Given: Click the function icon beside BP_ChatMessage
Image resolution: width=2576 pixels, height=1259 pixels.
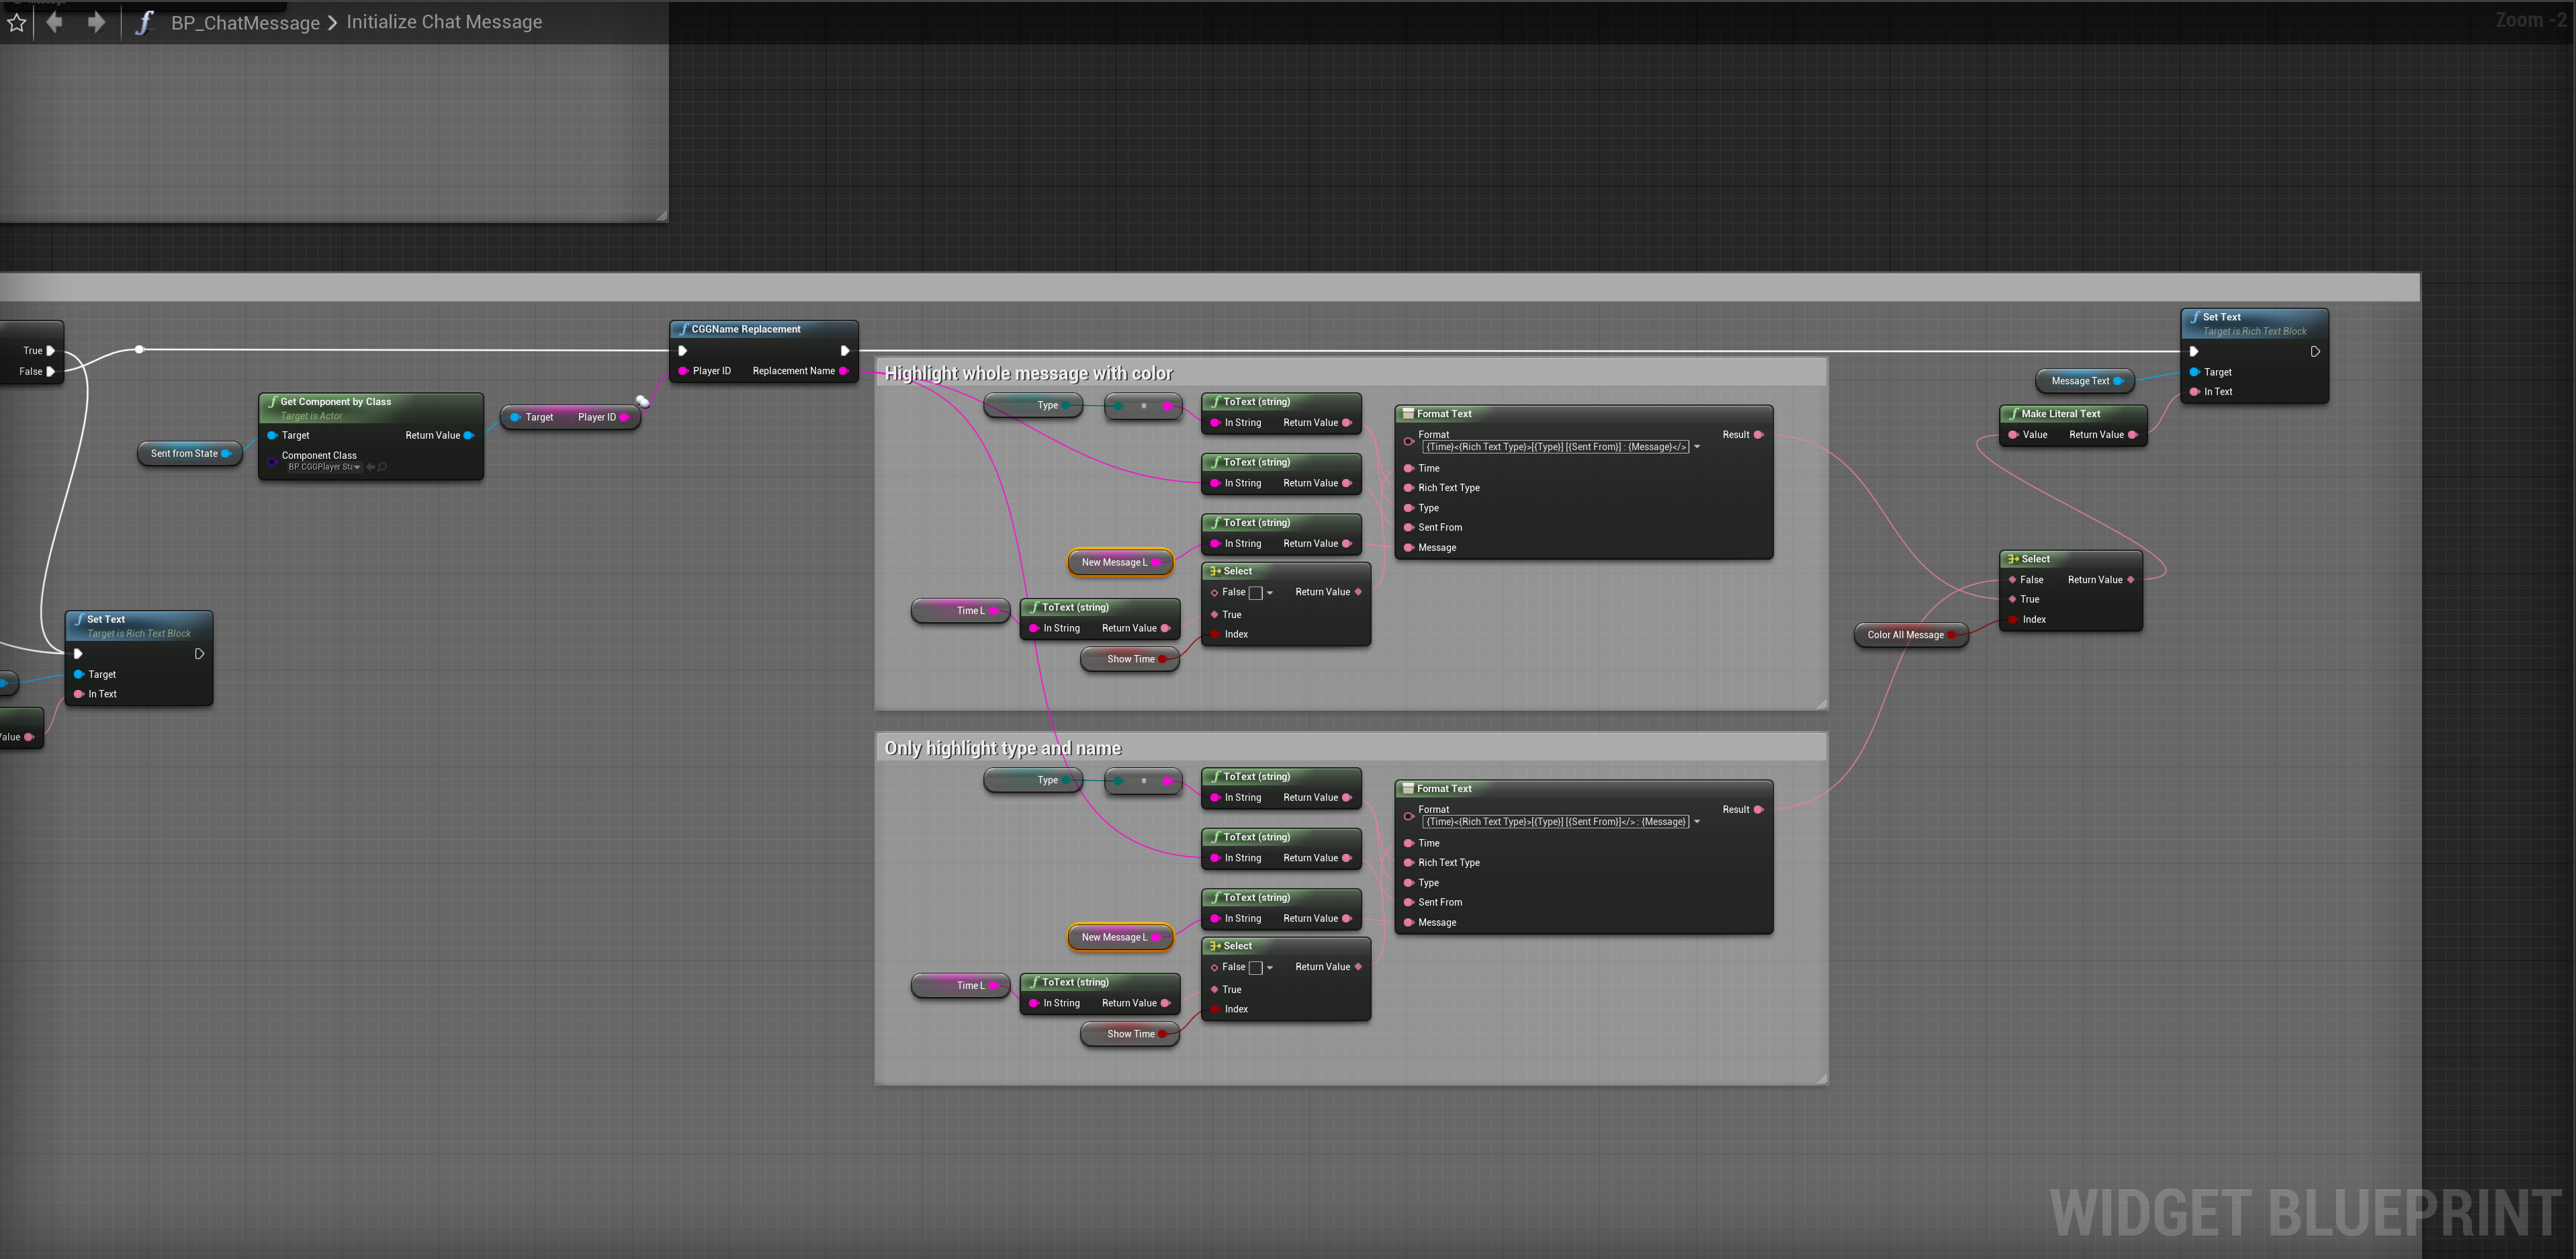Looking at the screenshot, I should (x=144, y=22).
